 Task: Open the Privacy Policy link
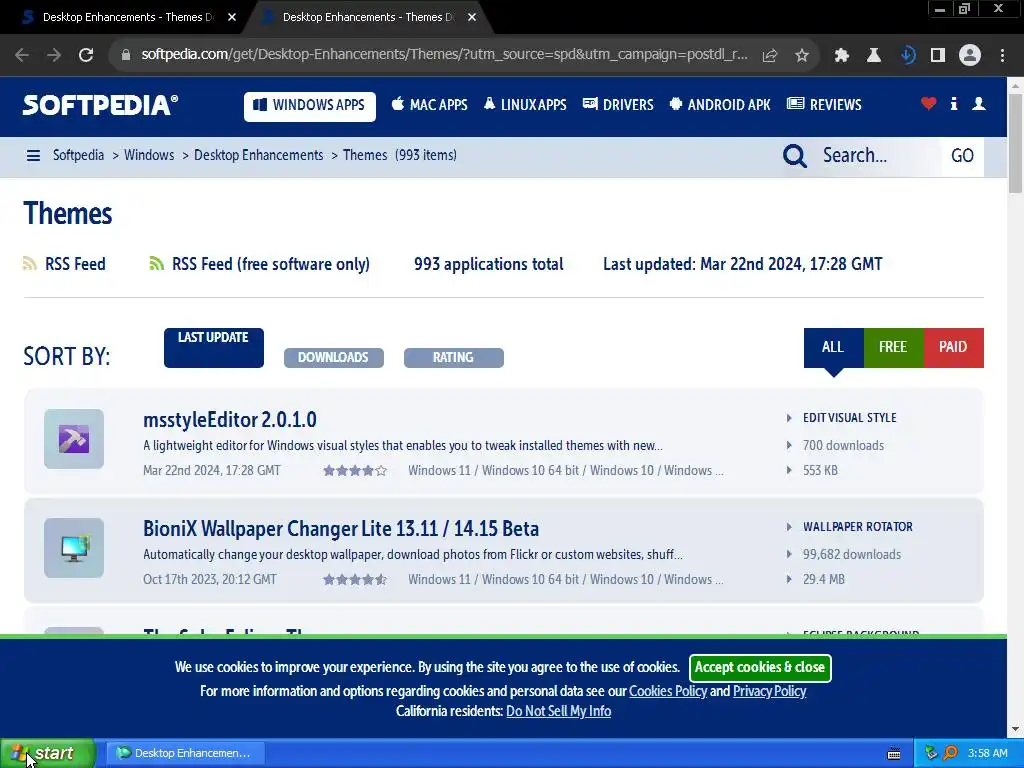click(769, 691)
